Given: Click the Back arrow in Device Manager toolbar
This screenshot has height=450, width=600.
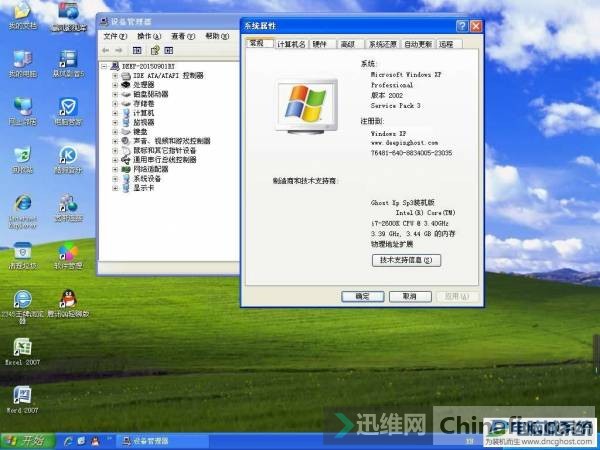Looking at the screenshot, I should 106,51.
